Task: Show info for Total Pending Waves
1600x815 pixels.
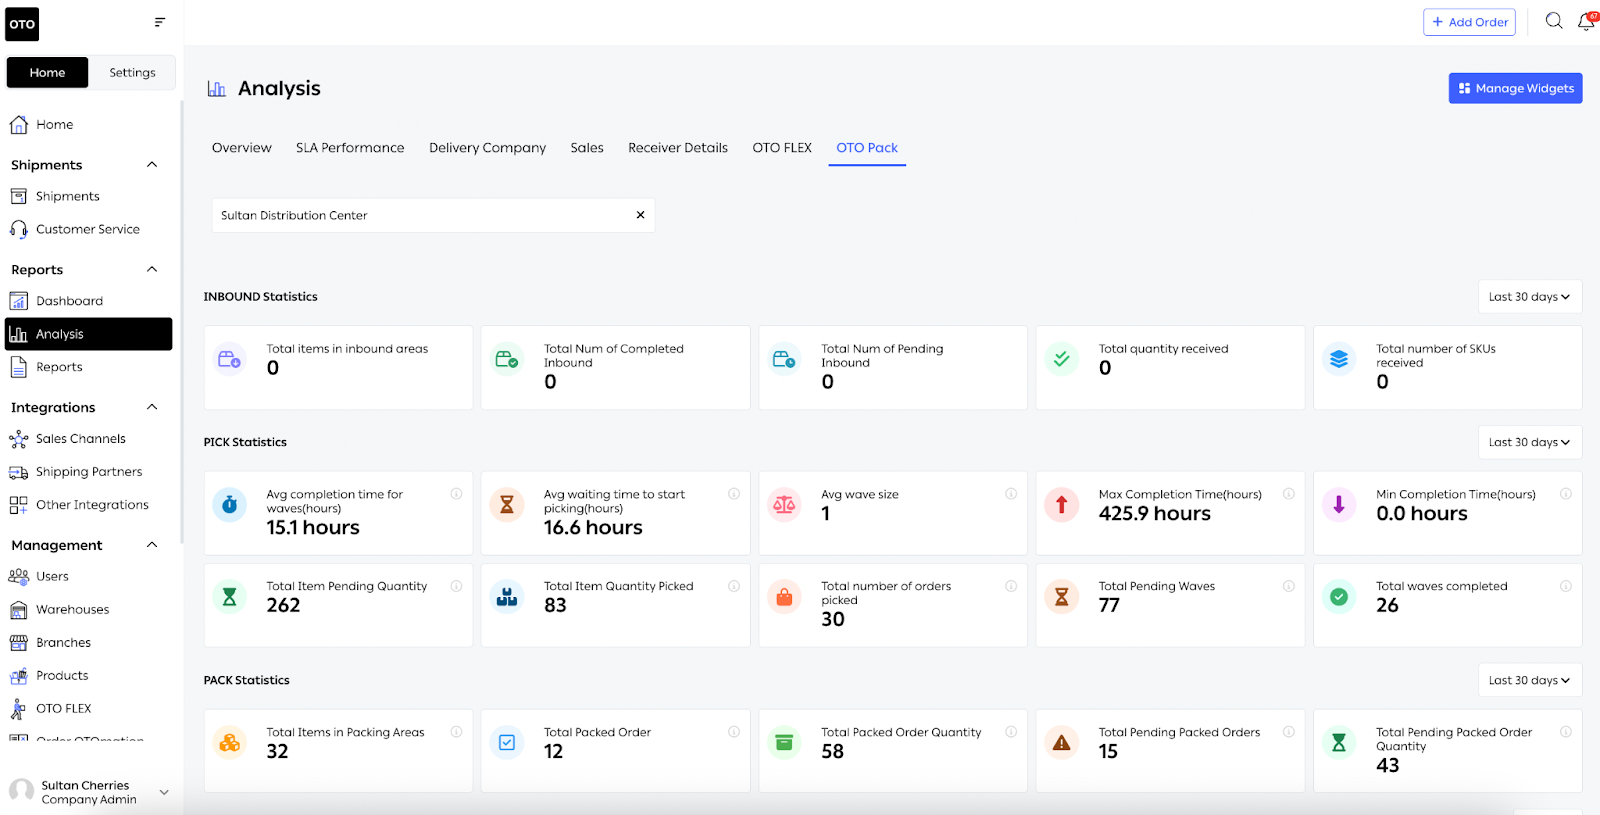Action: point(1289,586)
